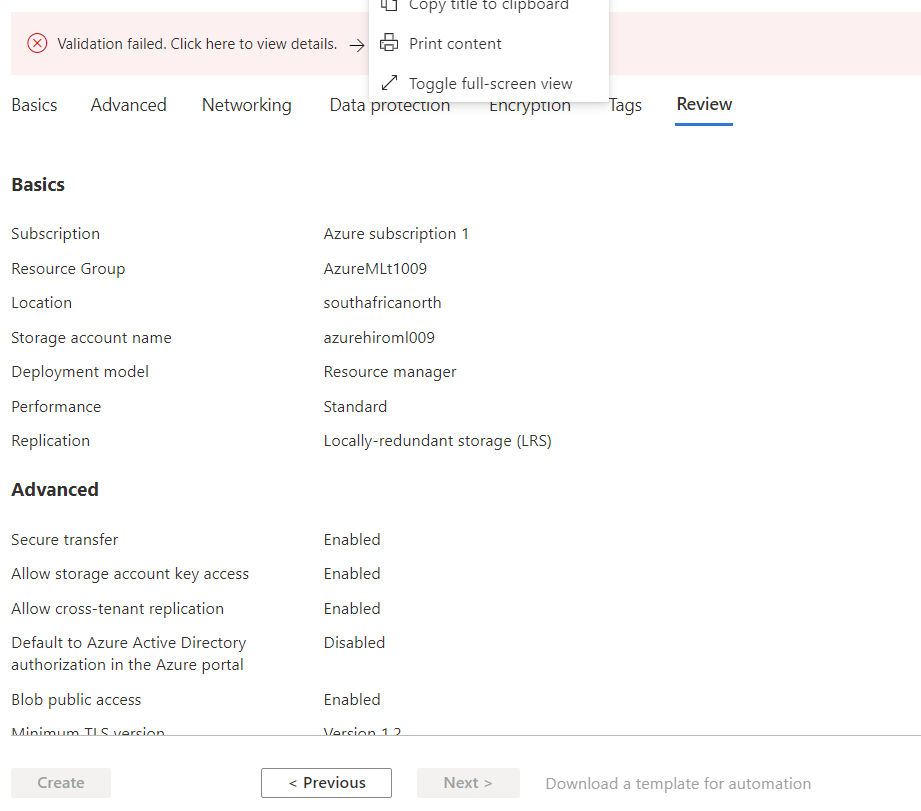Click the Disabled value for Azure AD authorization

click(x=354, y=642)
